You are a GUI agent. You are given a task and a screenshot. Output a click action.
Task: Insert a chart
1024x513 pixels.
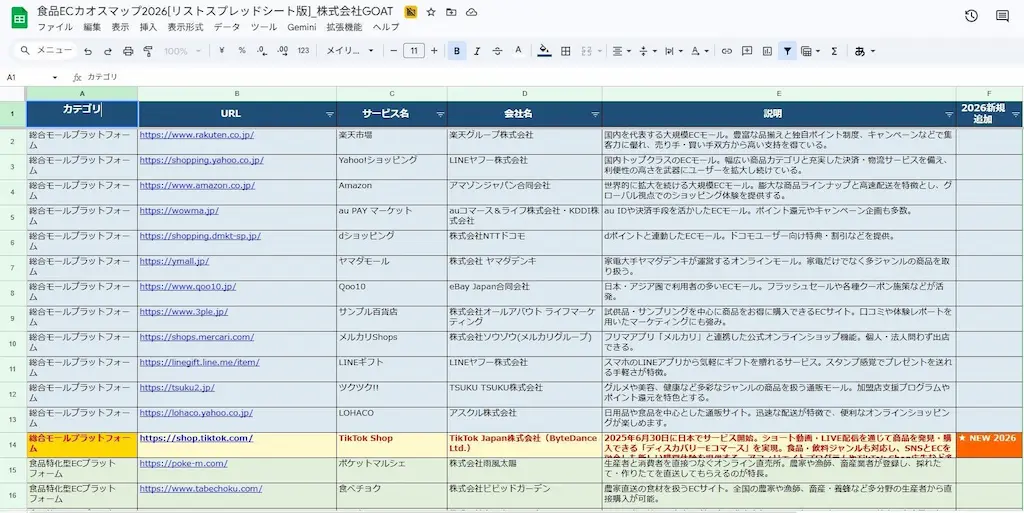pyautogui.click(x=767, y=51)
